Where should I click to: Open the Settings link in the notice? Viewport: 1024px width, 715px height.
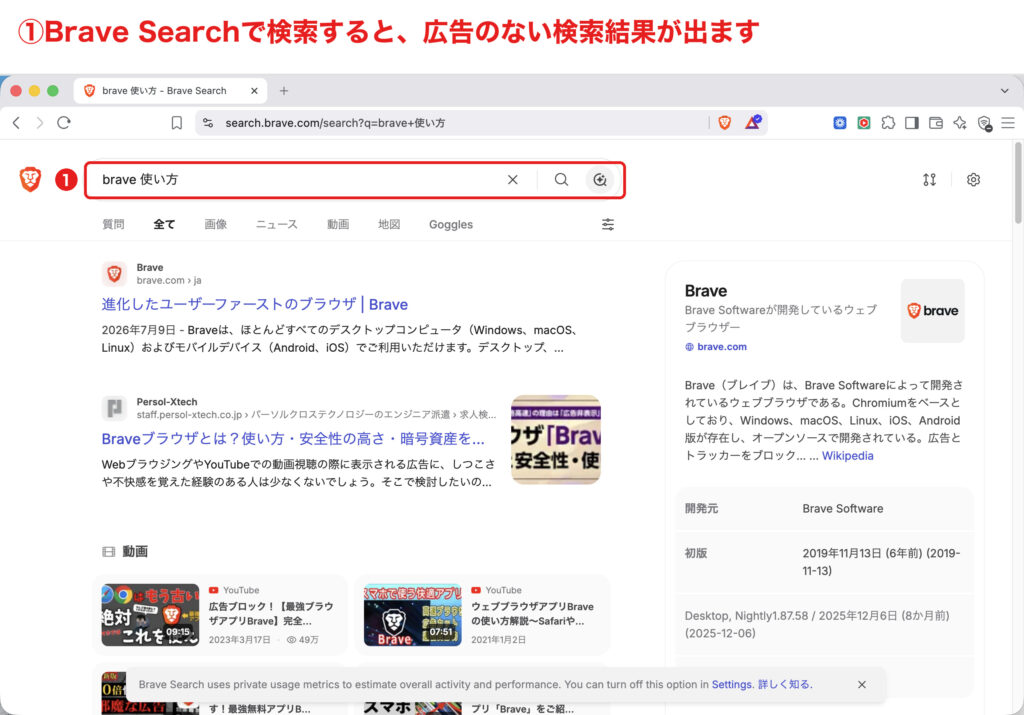click(x=731, y=684)
